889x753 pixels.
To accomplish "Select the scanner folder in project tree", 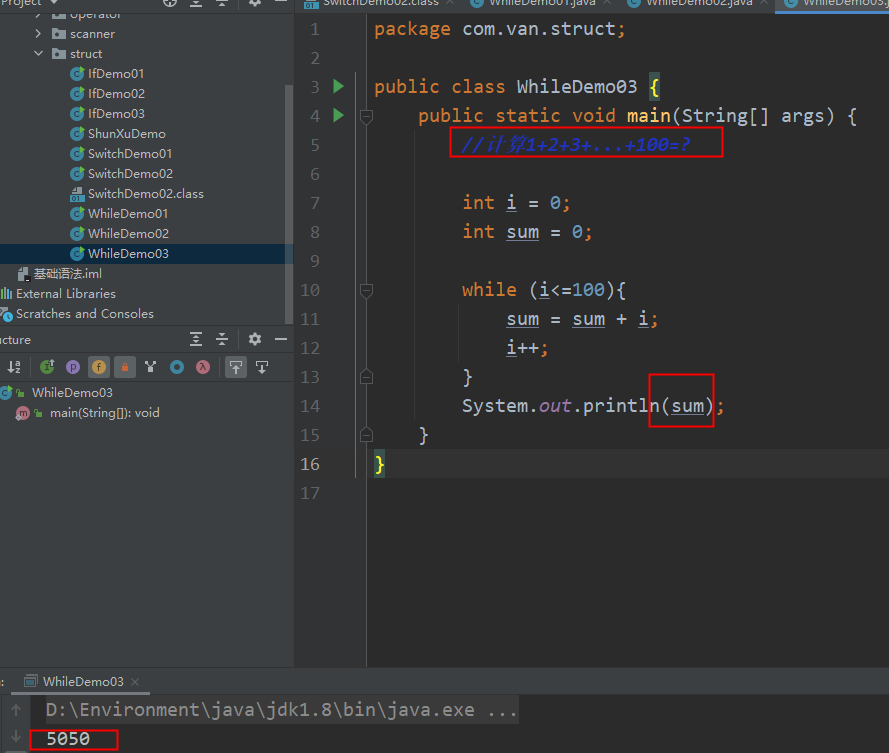I will click(92, 34).
